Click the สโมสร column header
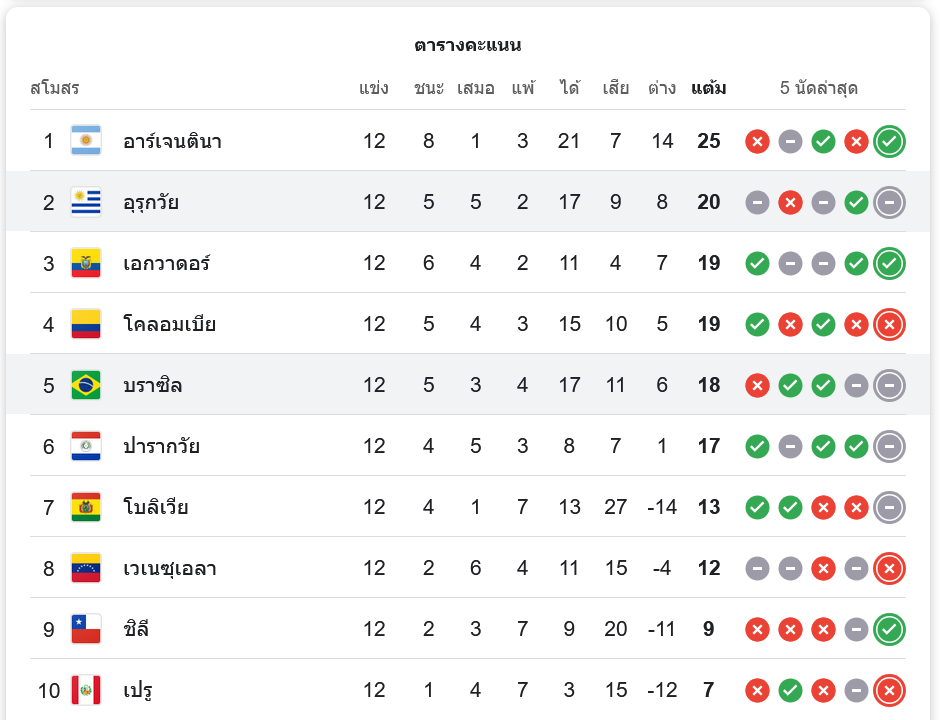This screenshot has height=720, width=940. coord(55,88)
